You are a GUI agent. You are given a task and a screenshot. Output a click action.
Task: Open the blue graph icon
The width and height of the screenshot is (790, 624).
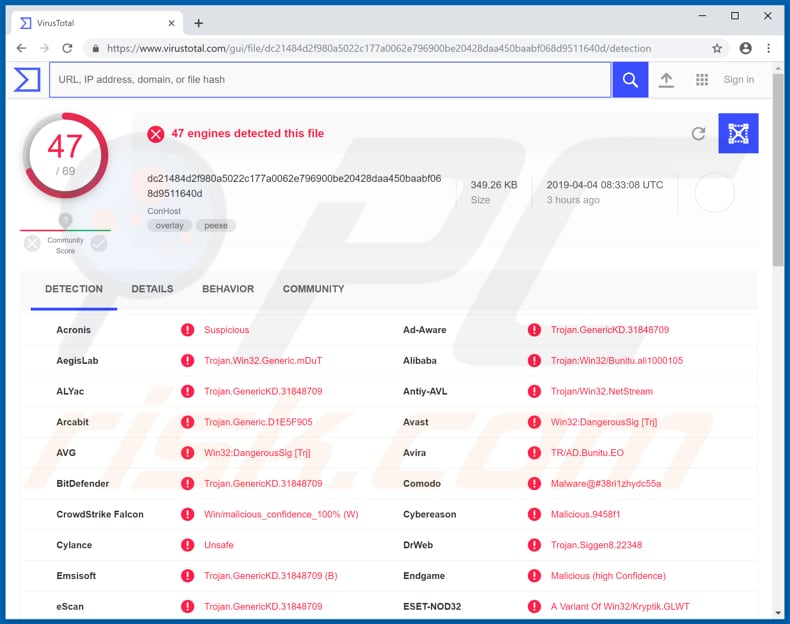tap(738, 133)
